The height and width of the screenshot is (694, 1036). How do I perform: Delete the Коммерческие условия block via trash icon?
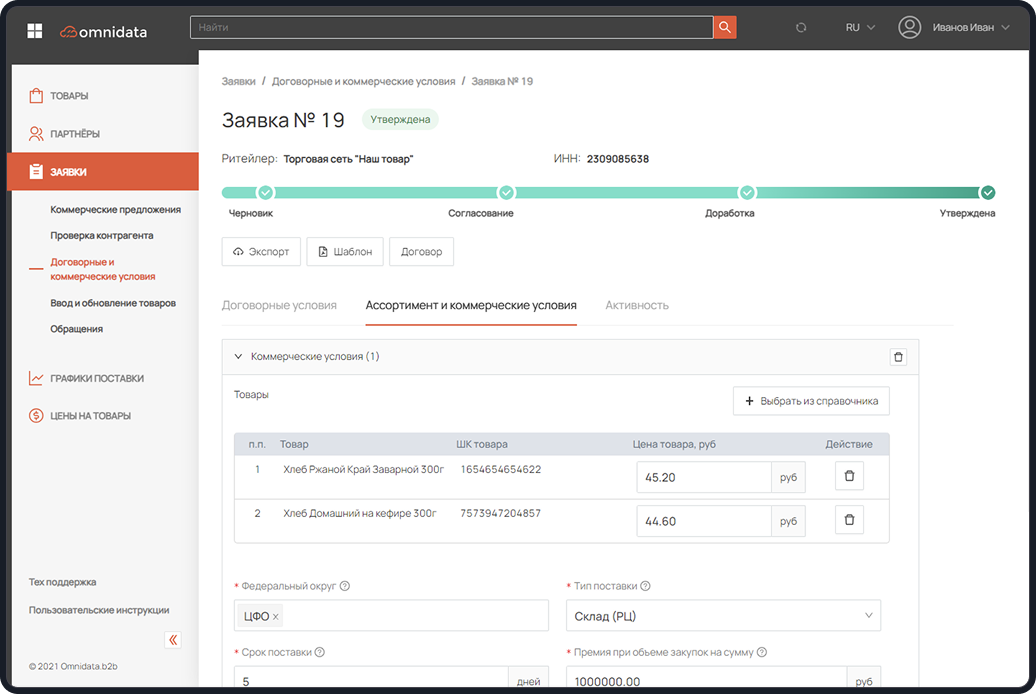(x=898, y=357)
